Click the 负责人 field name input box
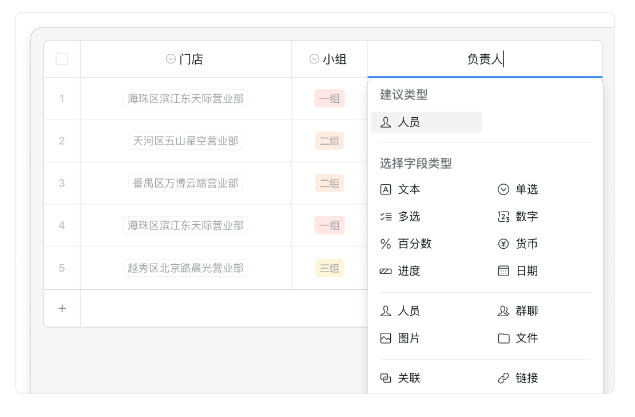 point(485,59)
